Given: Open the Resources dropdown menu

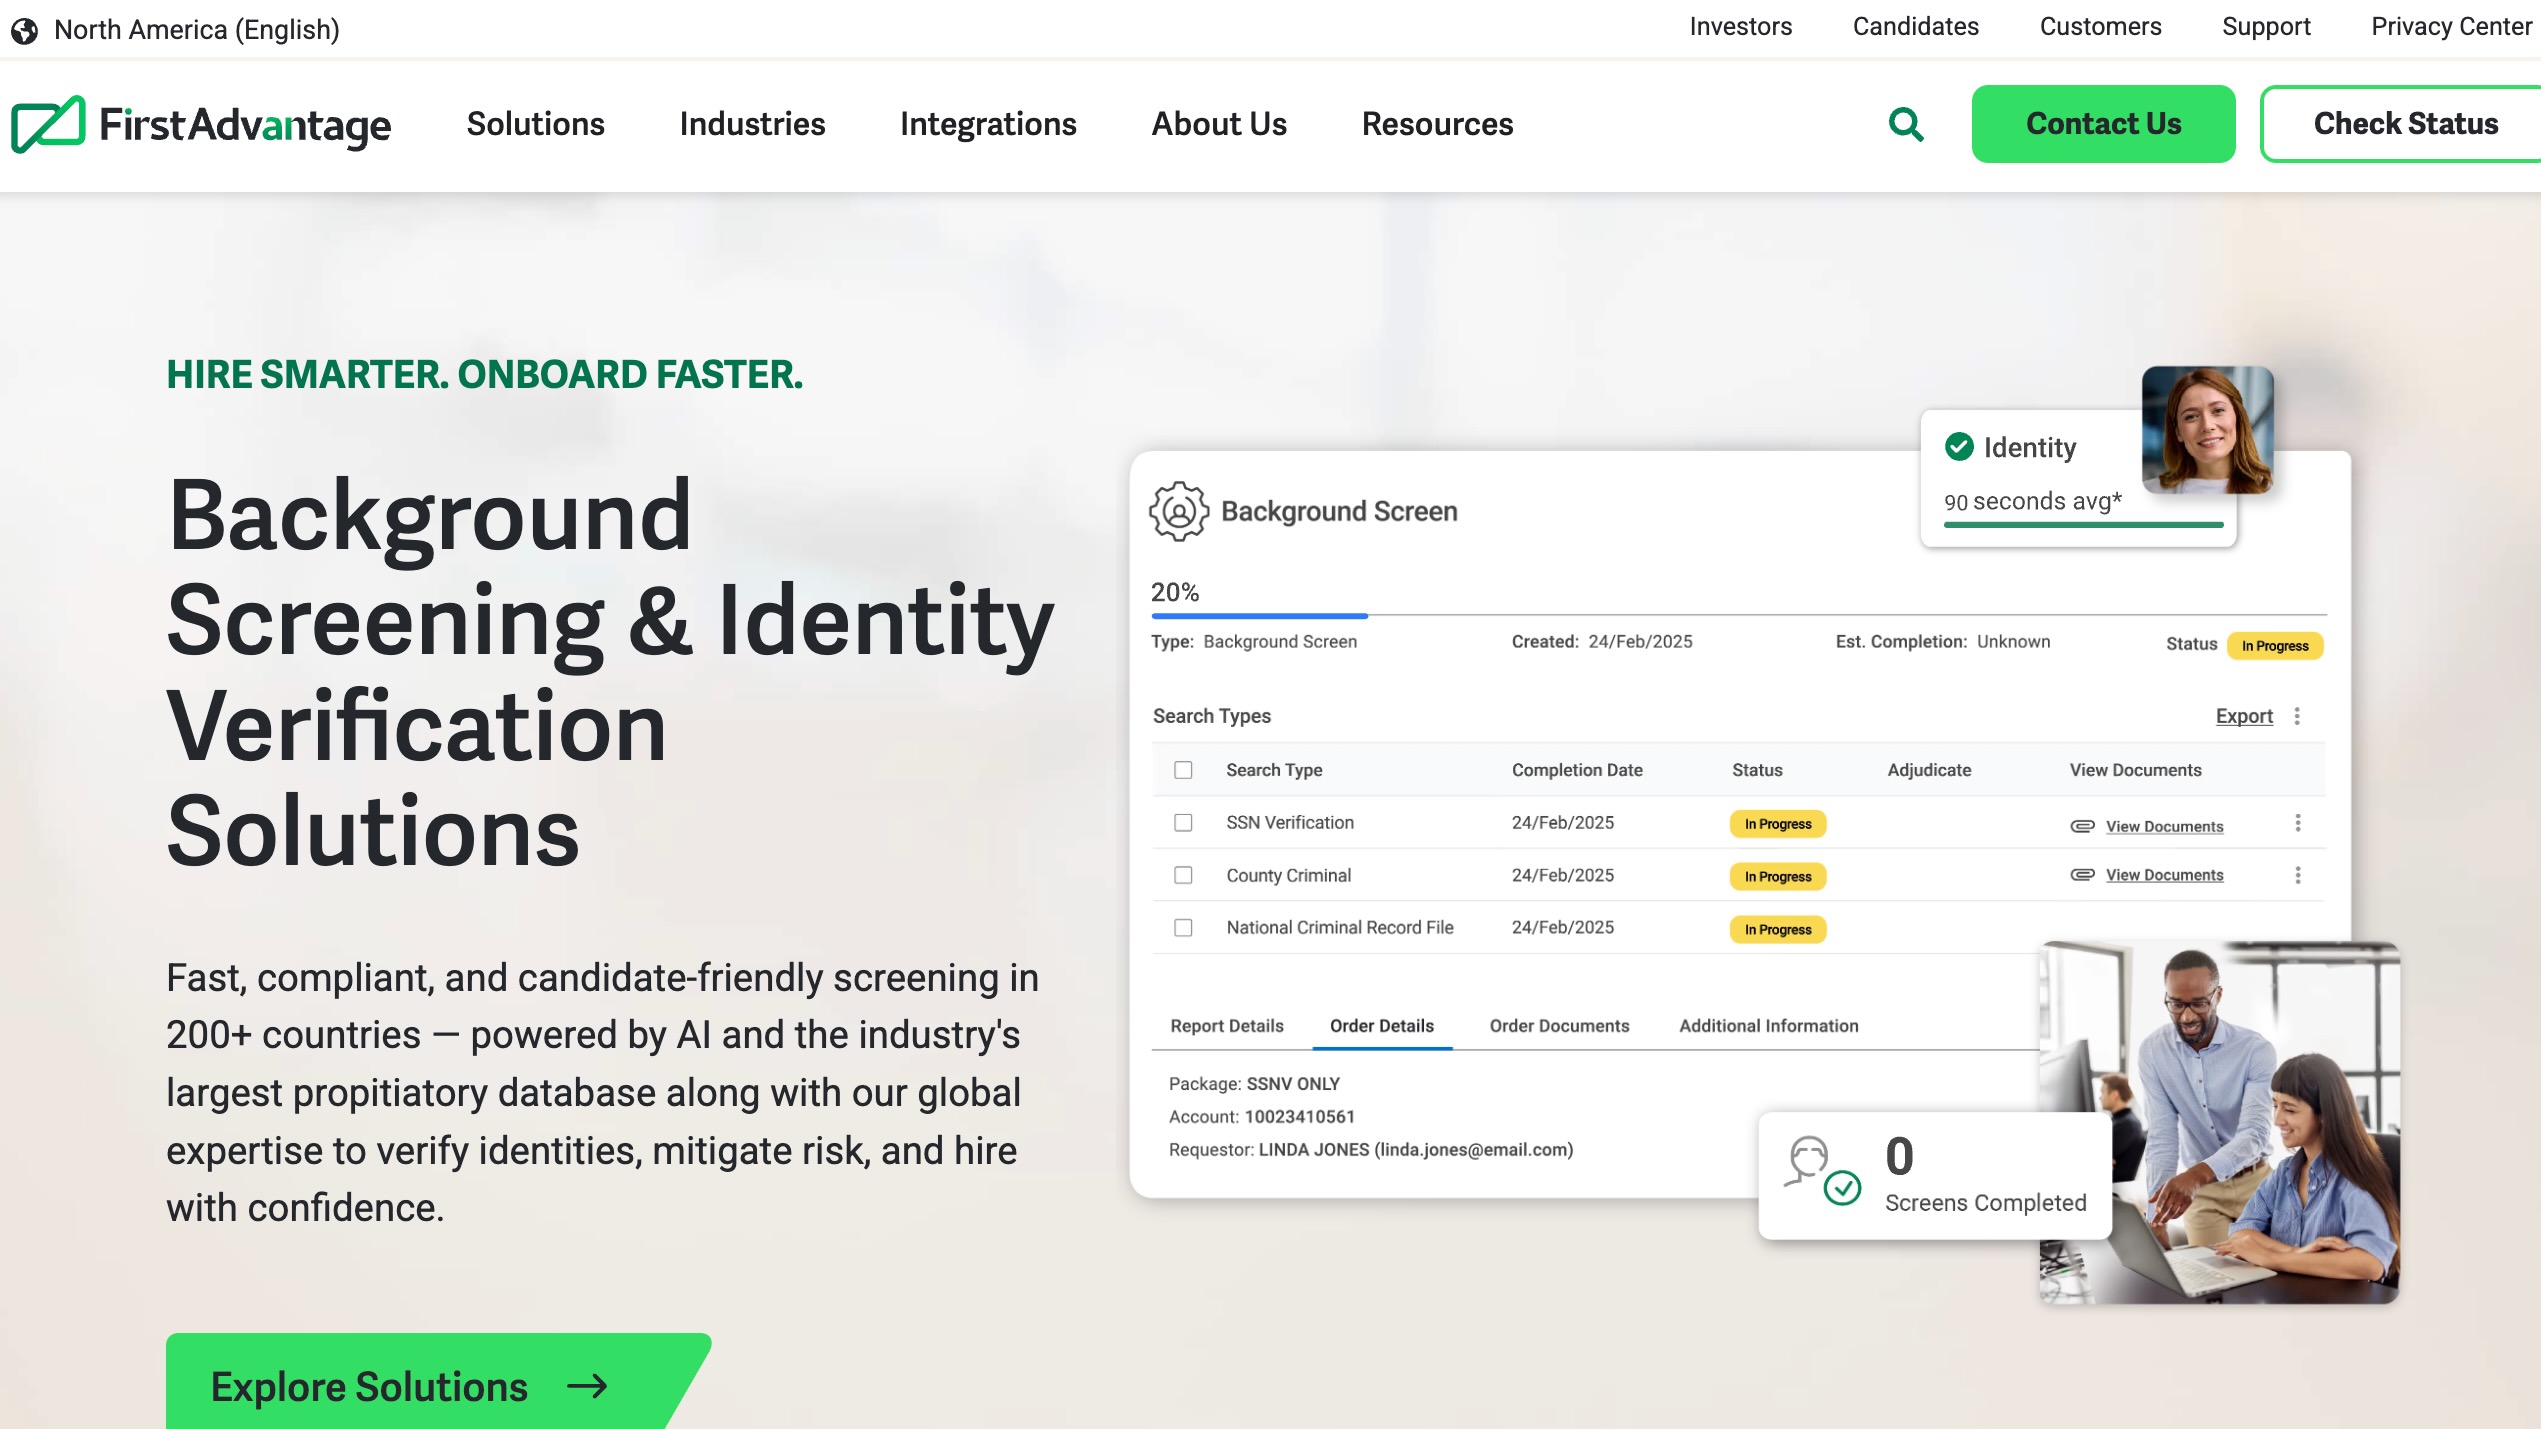Looking at the screenshot, I should pyautogui.click(x=1436, y=124).
